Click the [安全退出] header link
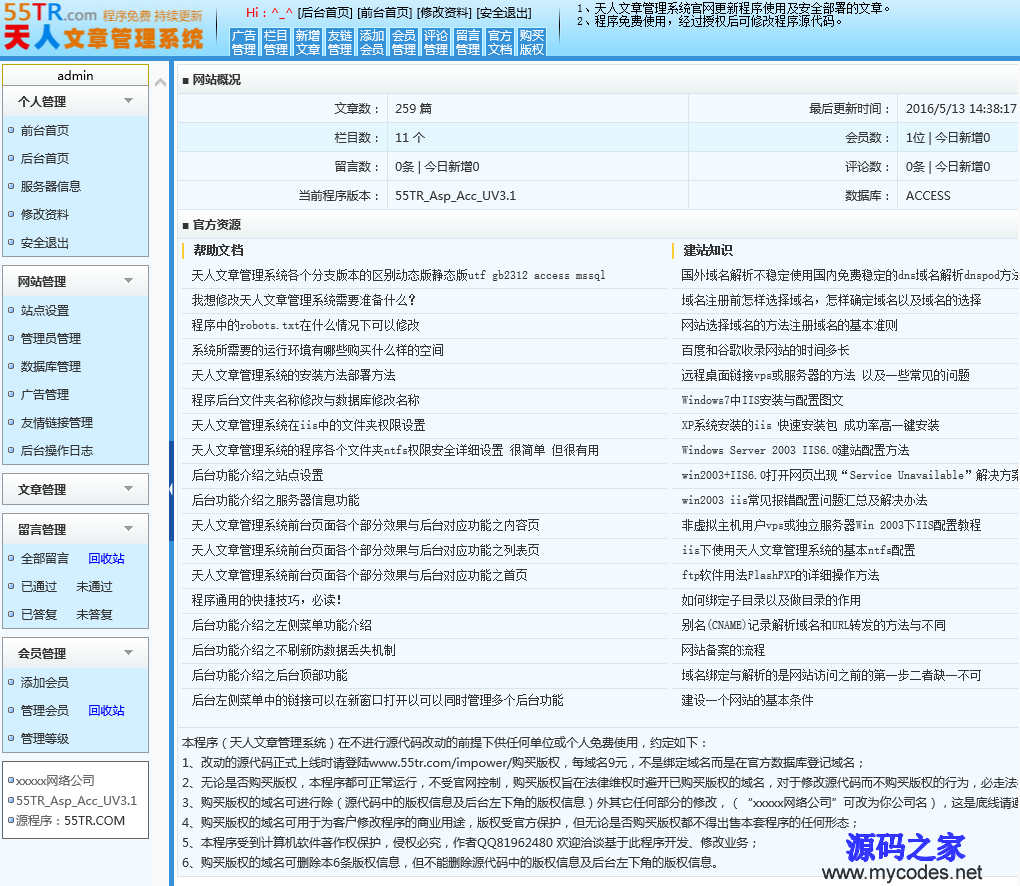Screen dimensions: 1020x886 coord(504,12)
